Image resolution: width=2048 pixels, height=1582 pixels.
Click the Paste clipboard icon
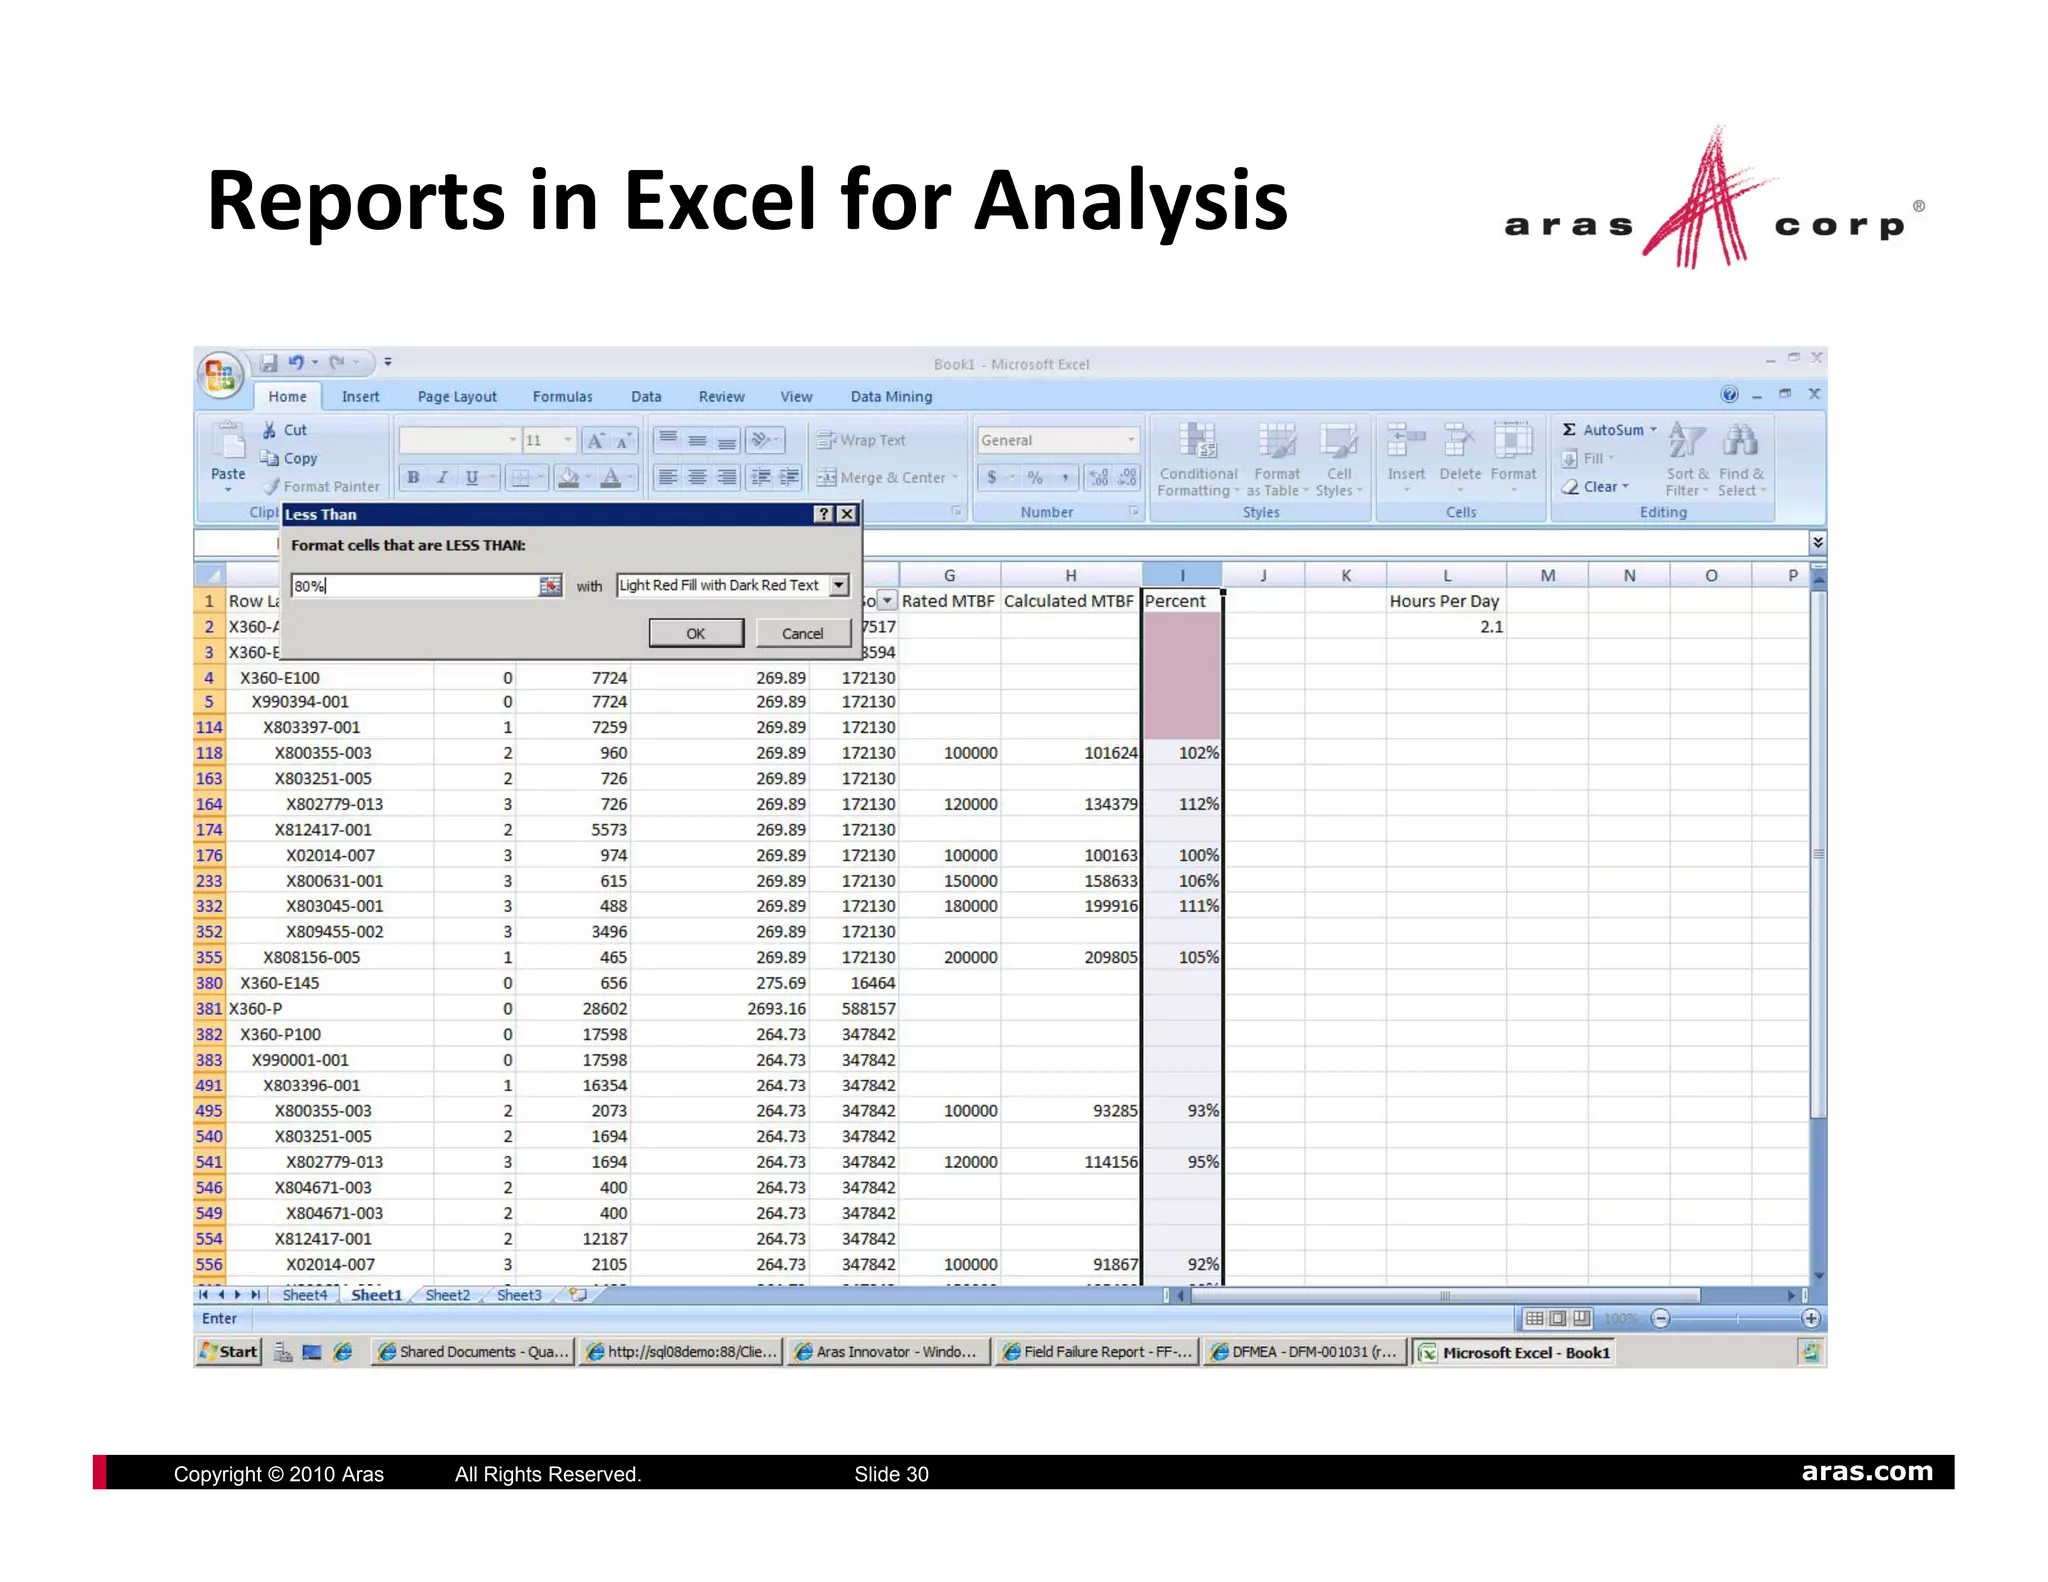[228, 441]
